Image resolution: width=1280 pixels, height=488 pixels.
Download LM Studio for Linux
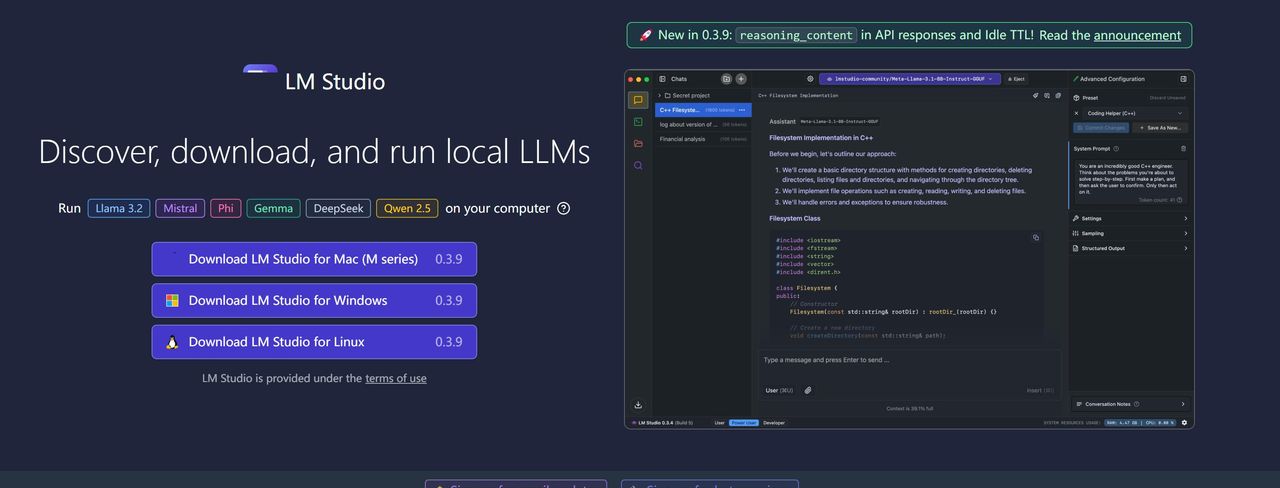pos(314,342)
